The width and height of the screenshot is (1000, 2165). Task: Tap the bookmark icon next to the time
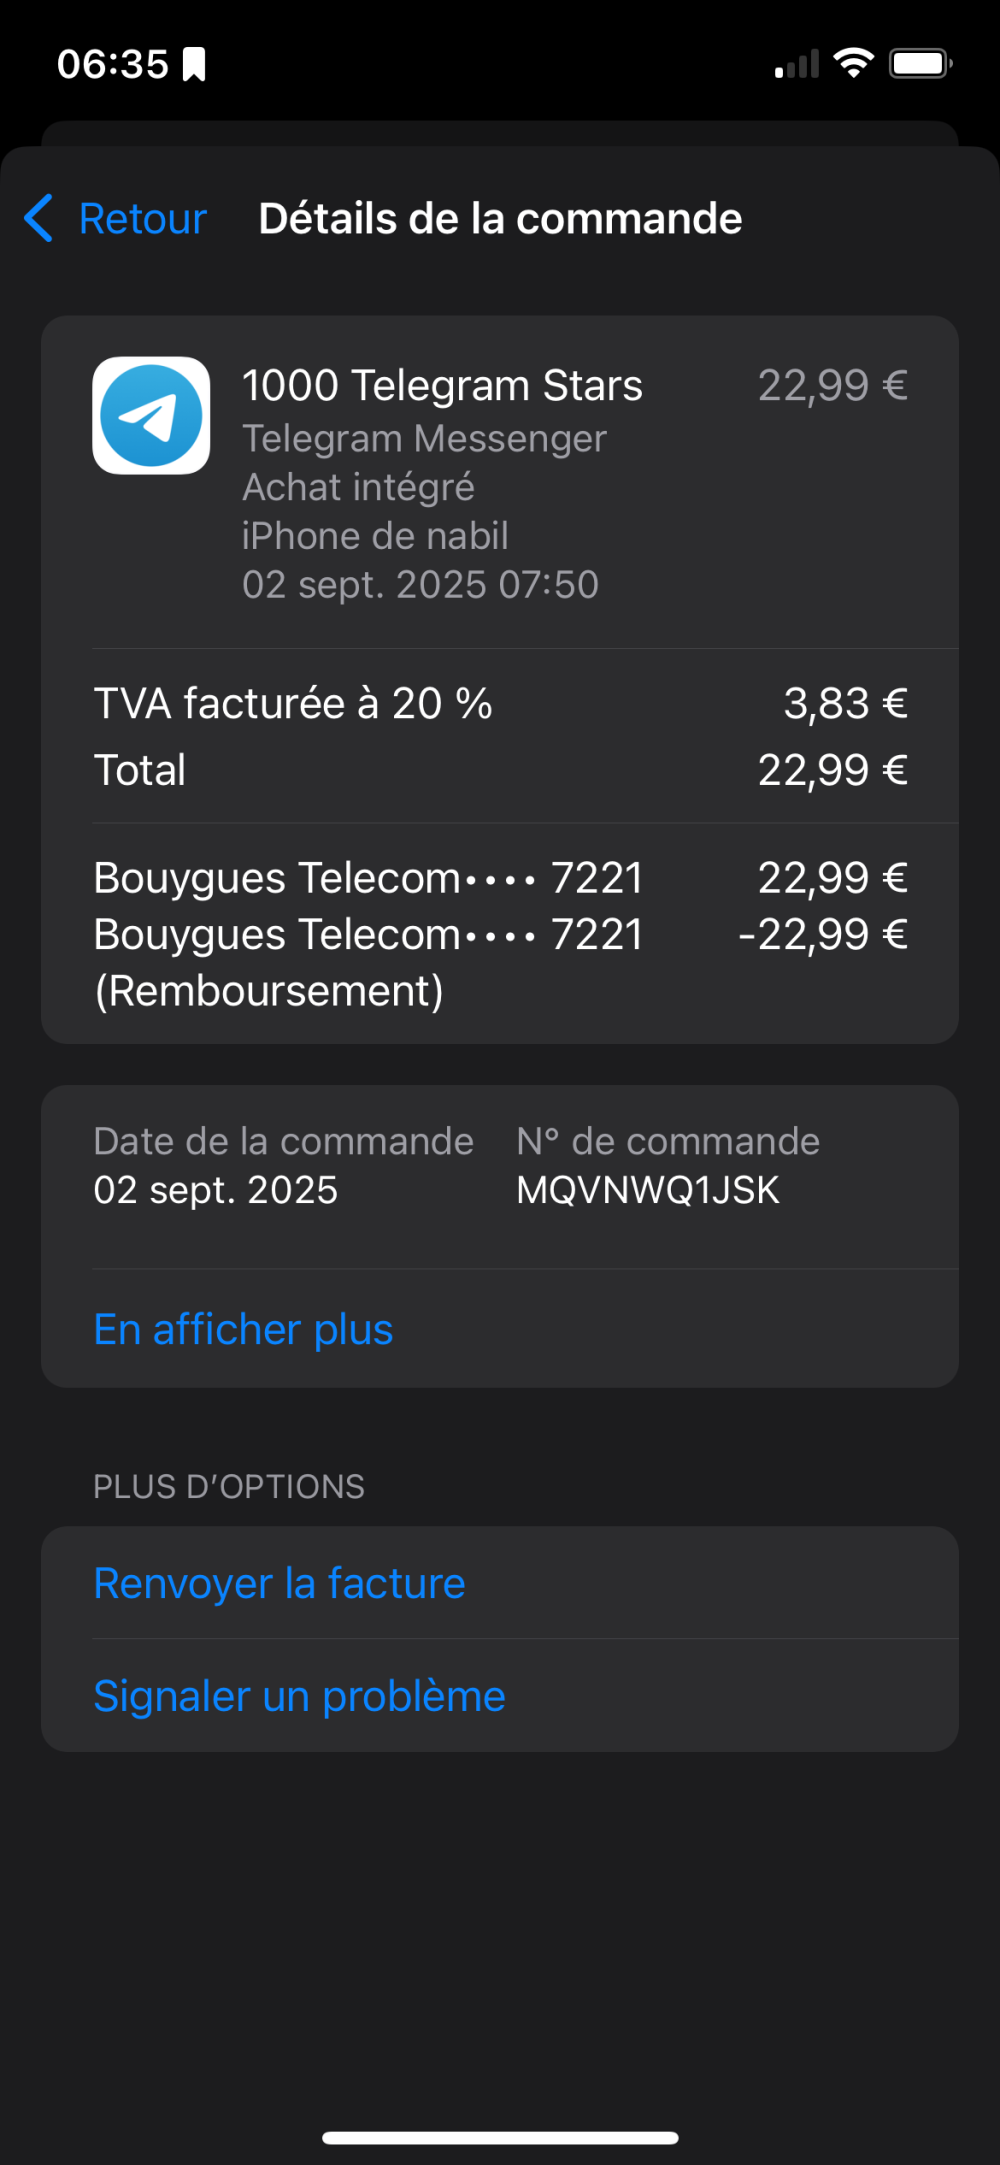(194, 64)
